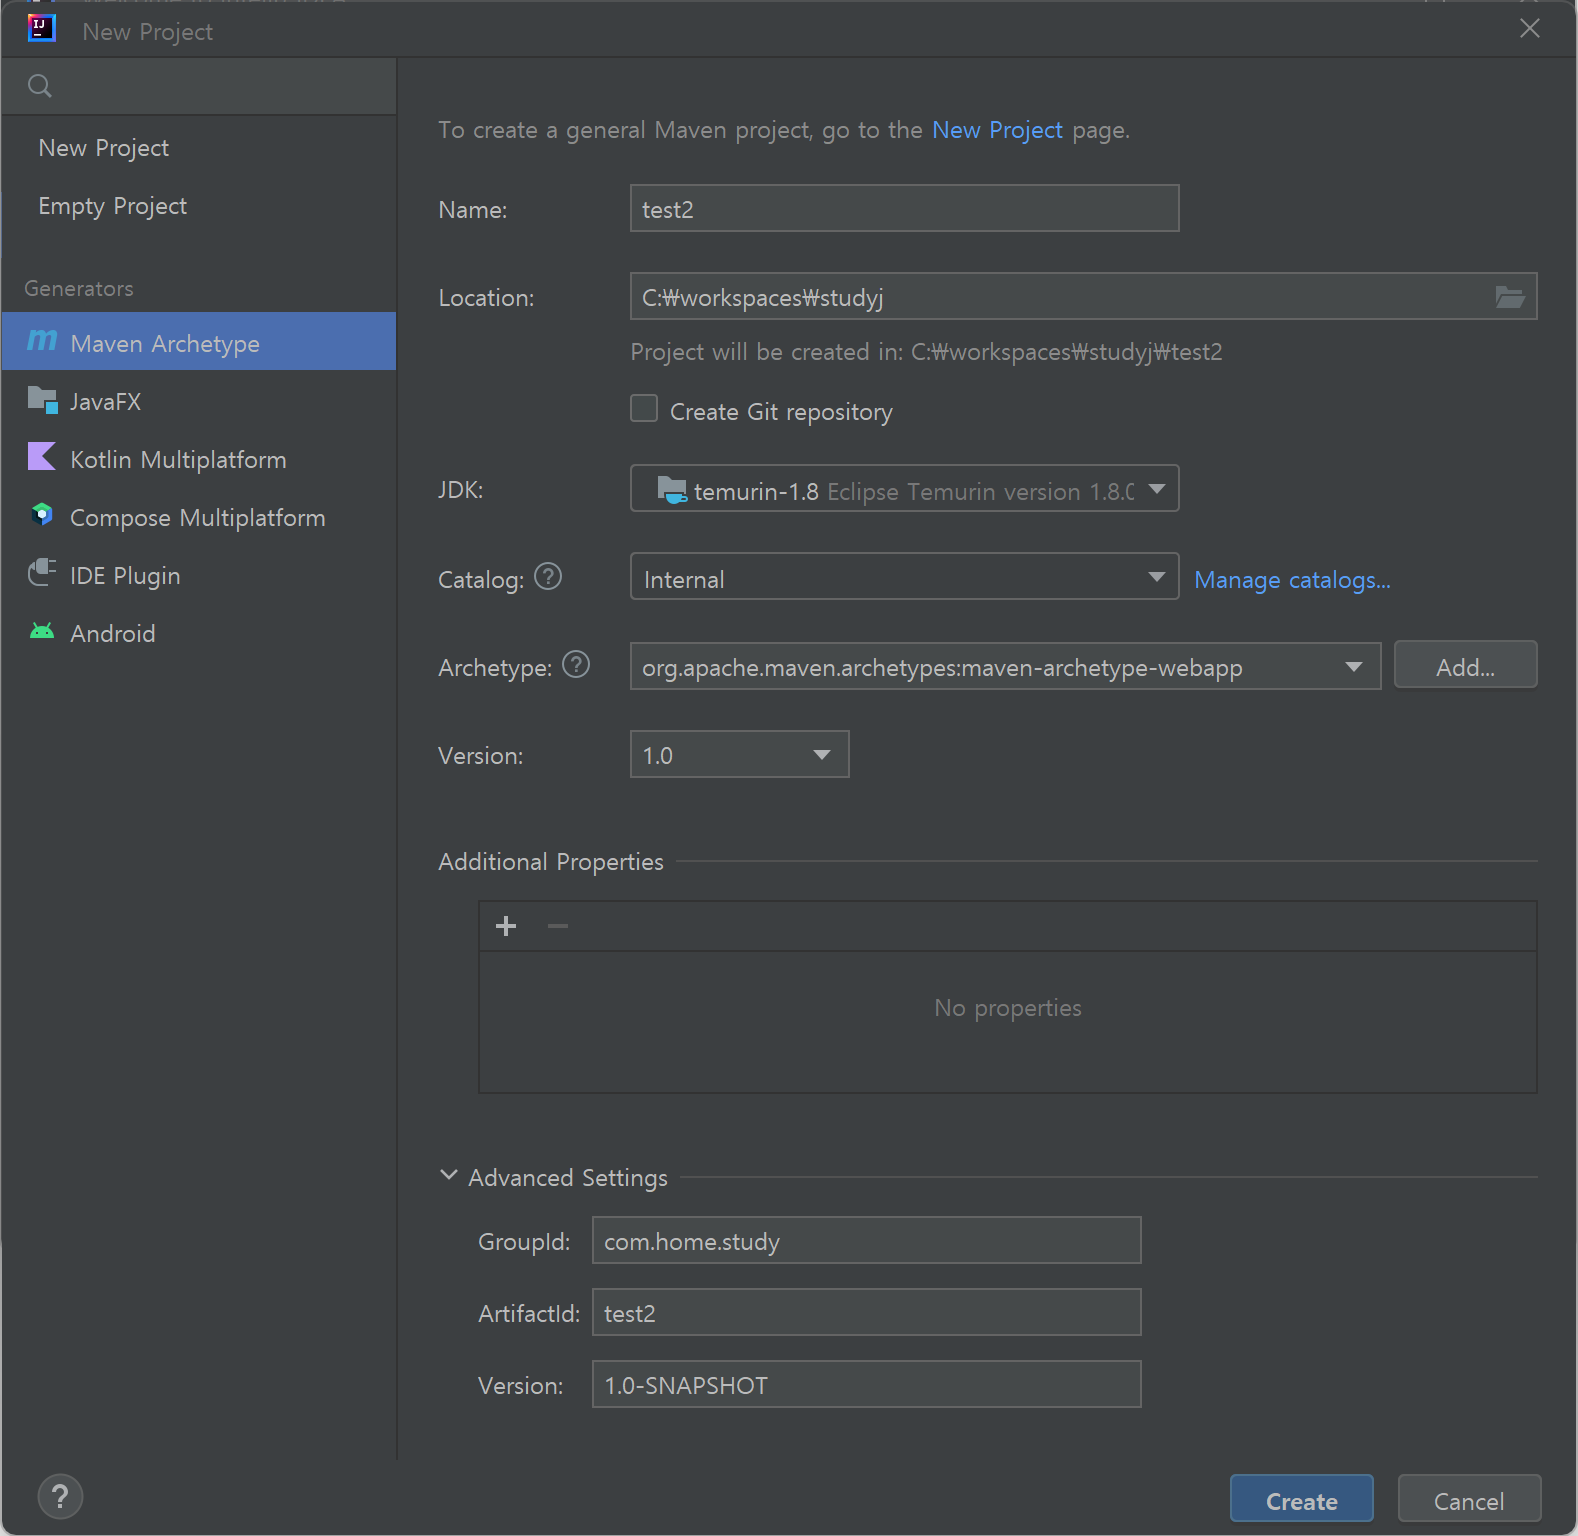Follow the New Project page link
This screenshot has height=1536, width=1578.
click(997, 130)
